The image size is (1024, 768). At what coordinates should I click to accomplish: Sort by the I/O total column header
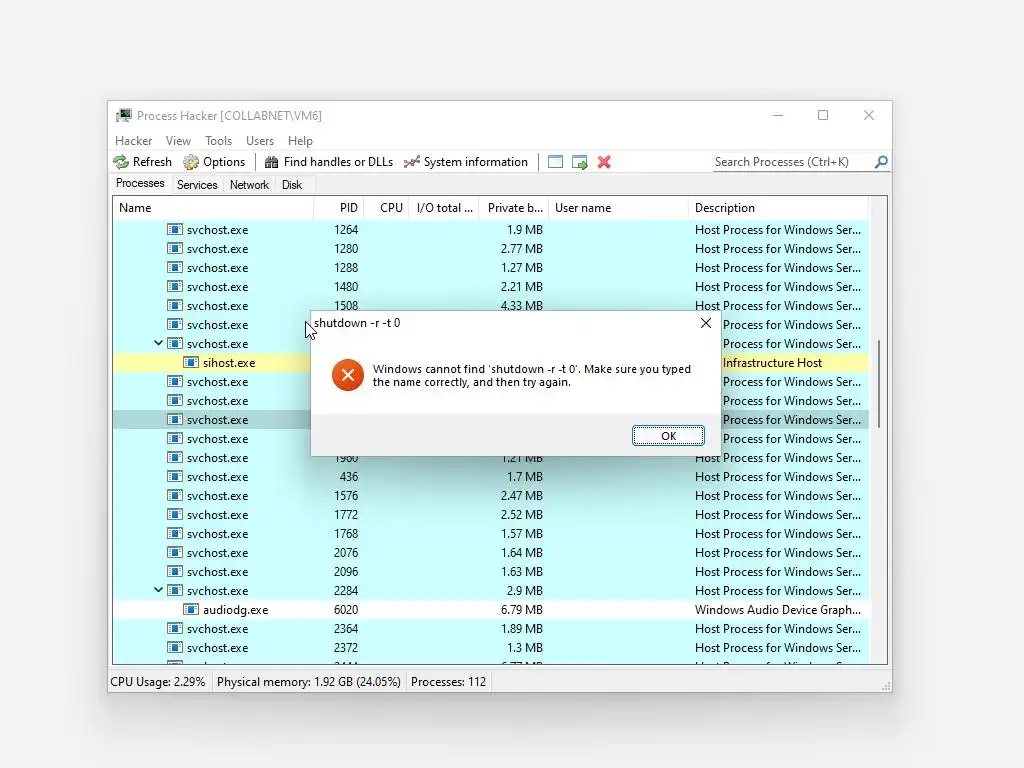coord(444,208)
